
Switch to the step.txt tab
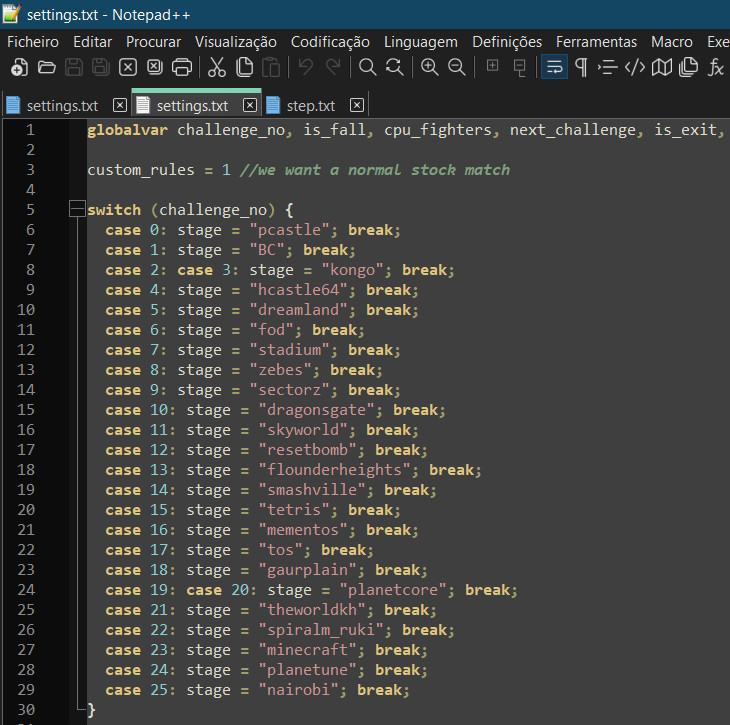pos(310,105)
